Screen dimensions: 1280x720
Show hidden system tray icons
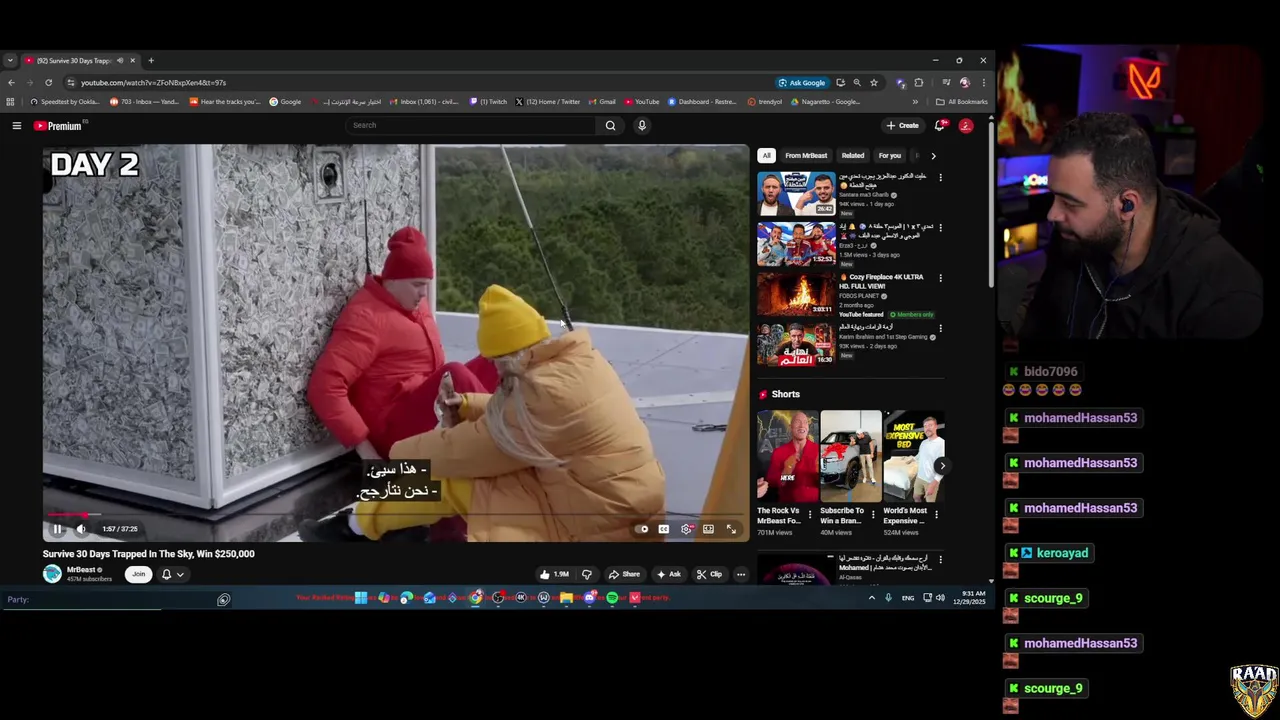point(871,598)
